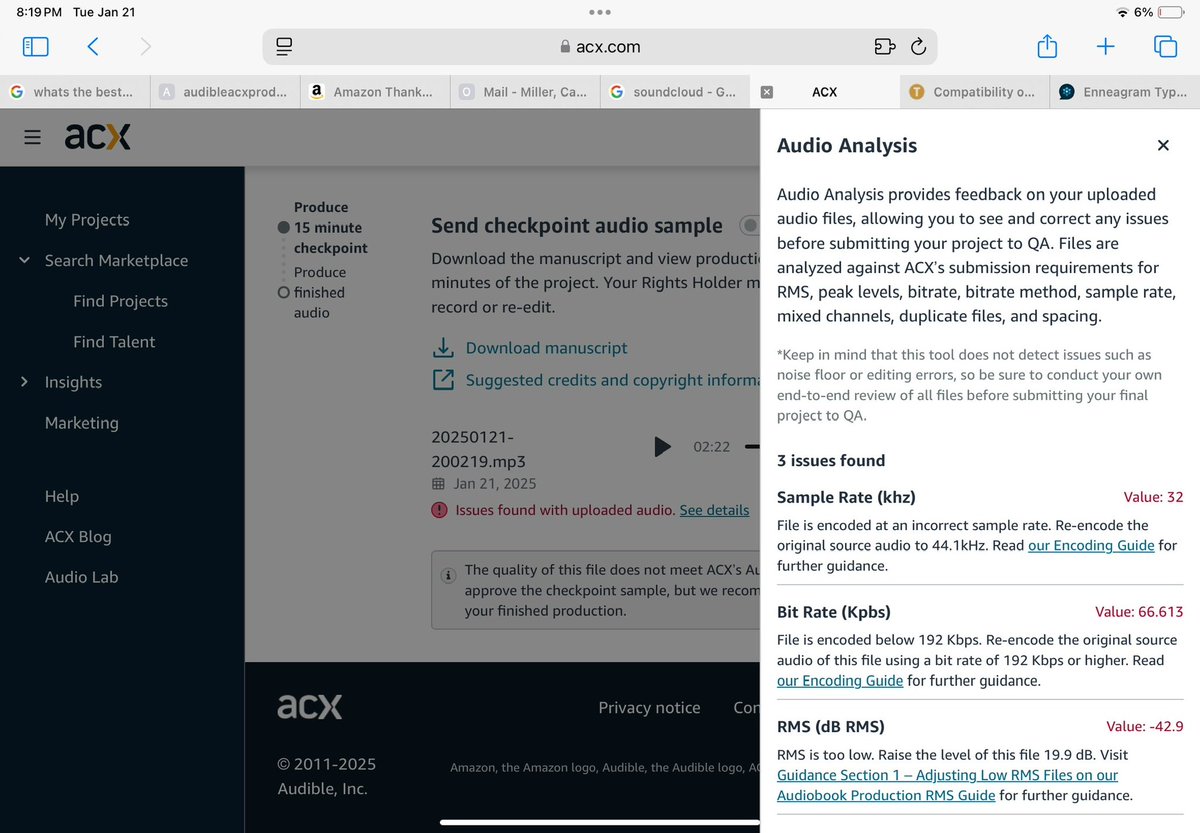The height and width of the screenshot is (833, 1200).
Task: Expand the Insights section chevron
Action: (24, 381)
